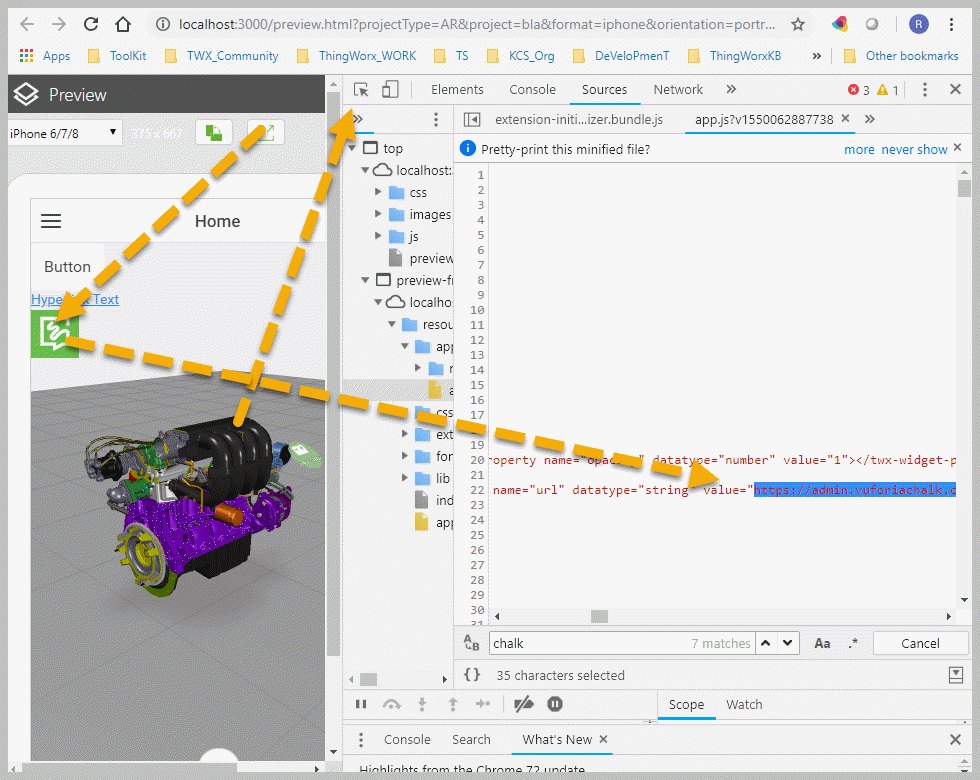Click pretty-print curly braces icon
The height and width of the screenshot is (780, 980).
coord(472,676)
